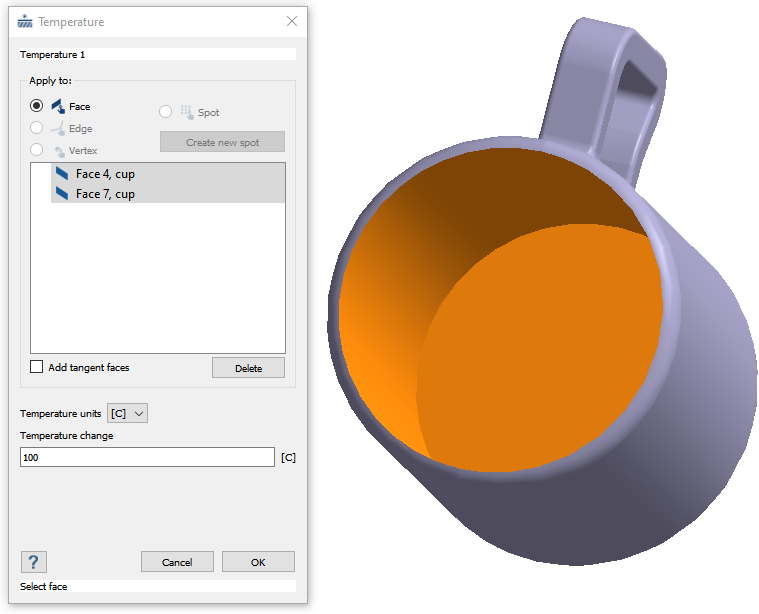Viewport: 759px width, 614px height.
Task: Click the Spot selection icon
Action: (x=186, y=112)
